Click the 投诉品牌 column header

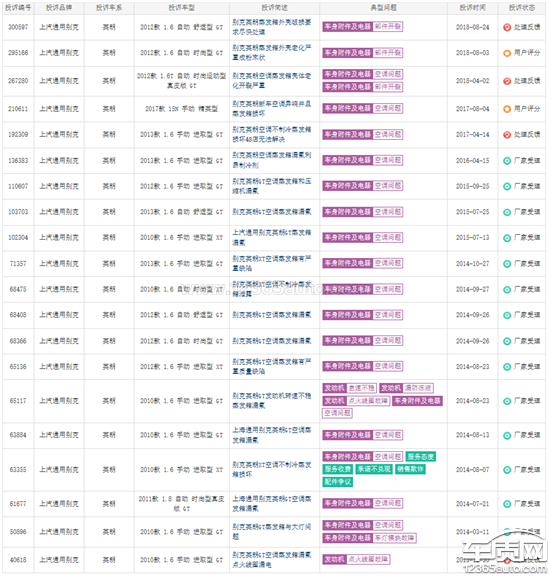point(59,8)
